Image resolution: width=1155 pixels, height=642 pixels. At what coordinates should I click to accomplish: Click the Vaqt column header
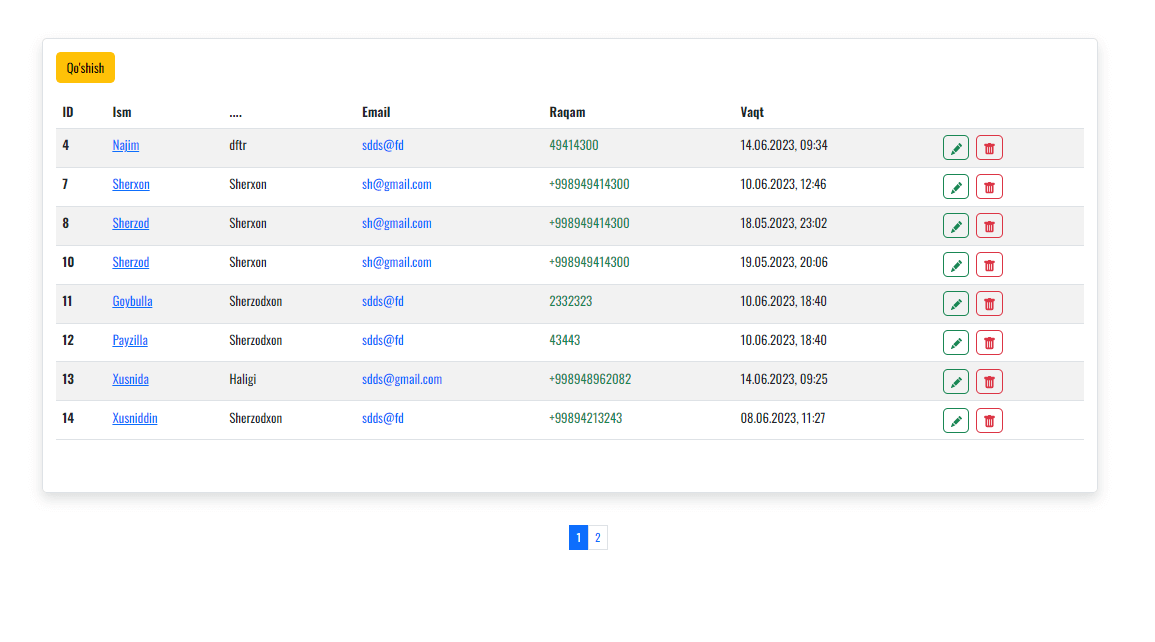752,113
